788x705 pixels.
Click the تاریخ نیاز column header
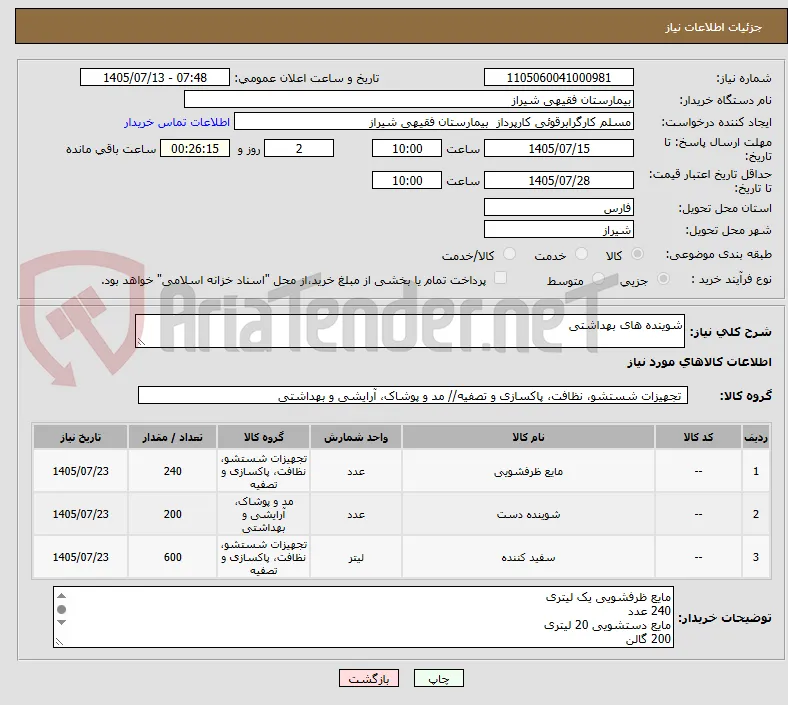80,437
